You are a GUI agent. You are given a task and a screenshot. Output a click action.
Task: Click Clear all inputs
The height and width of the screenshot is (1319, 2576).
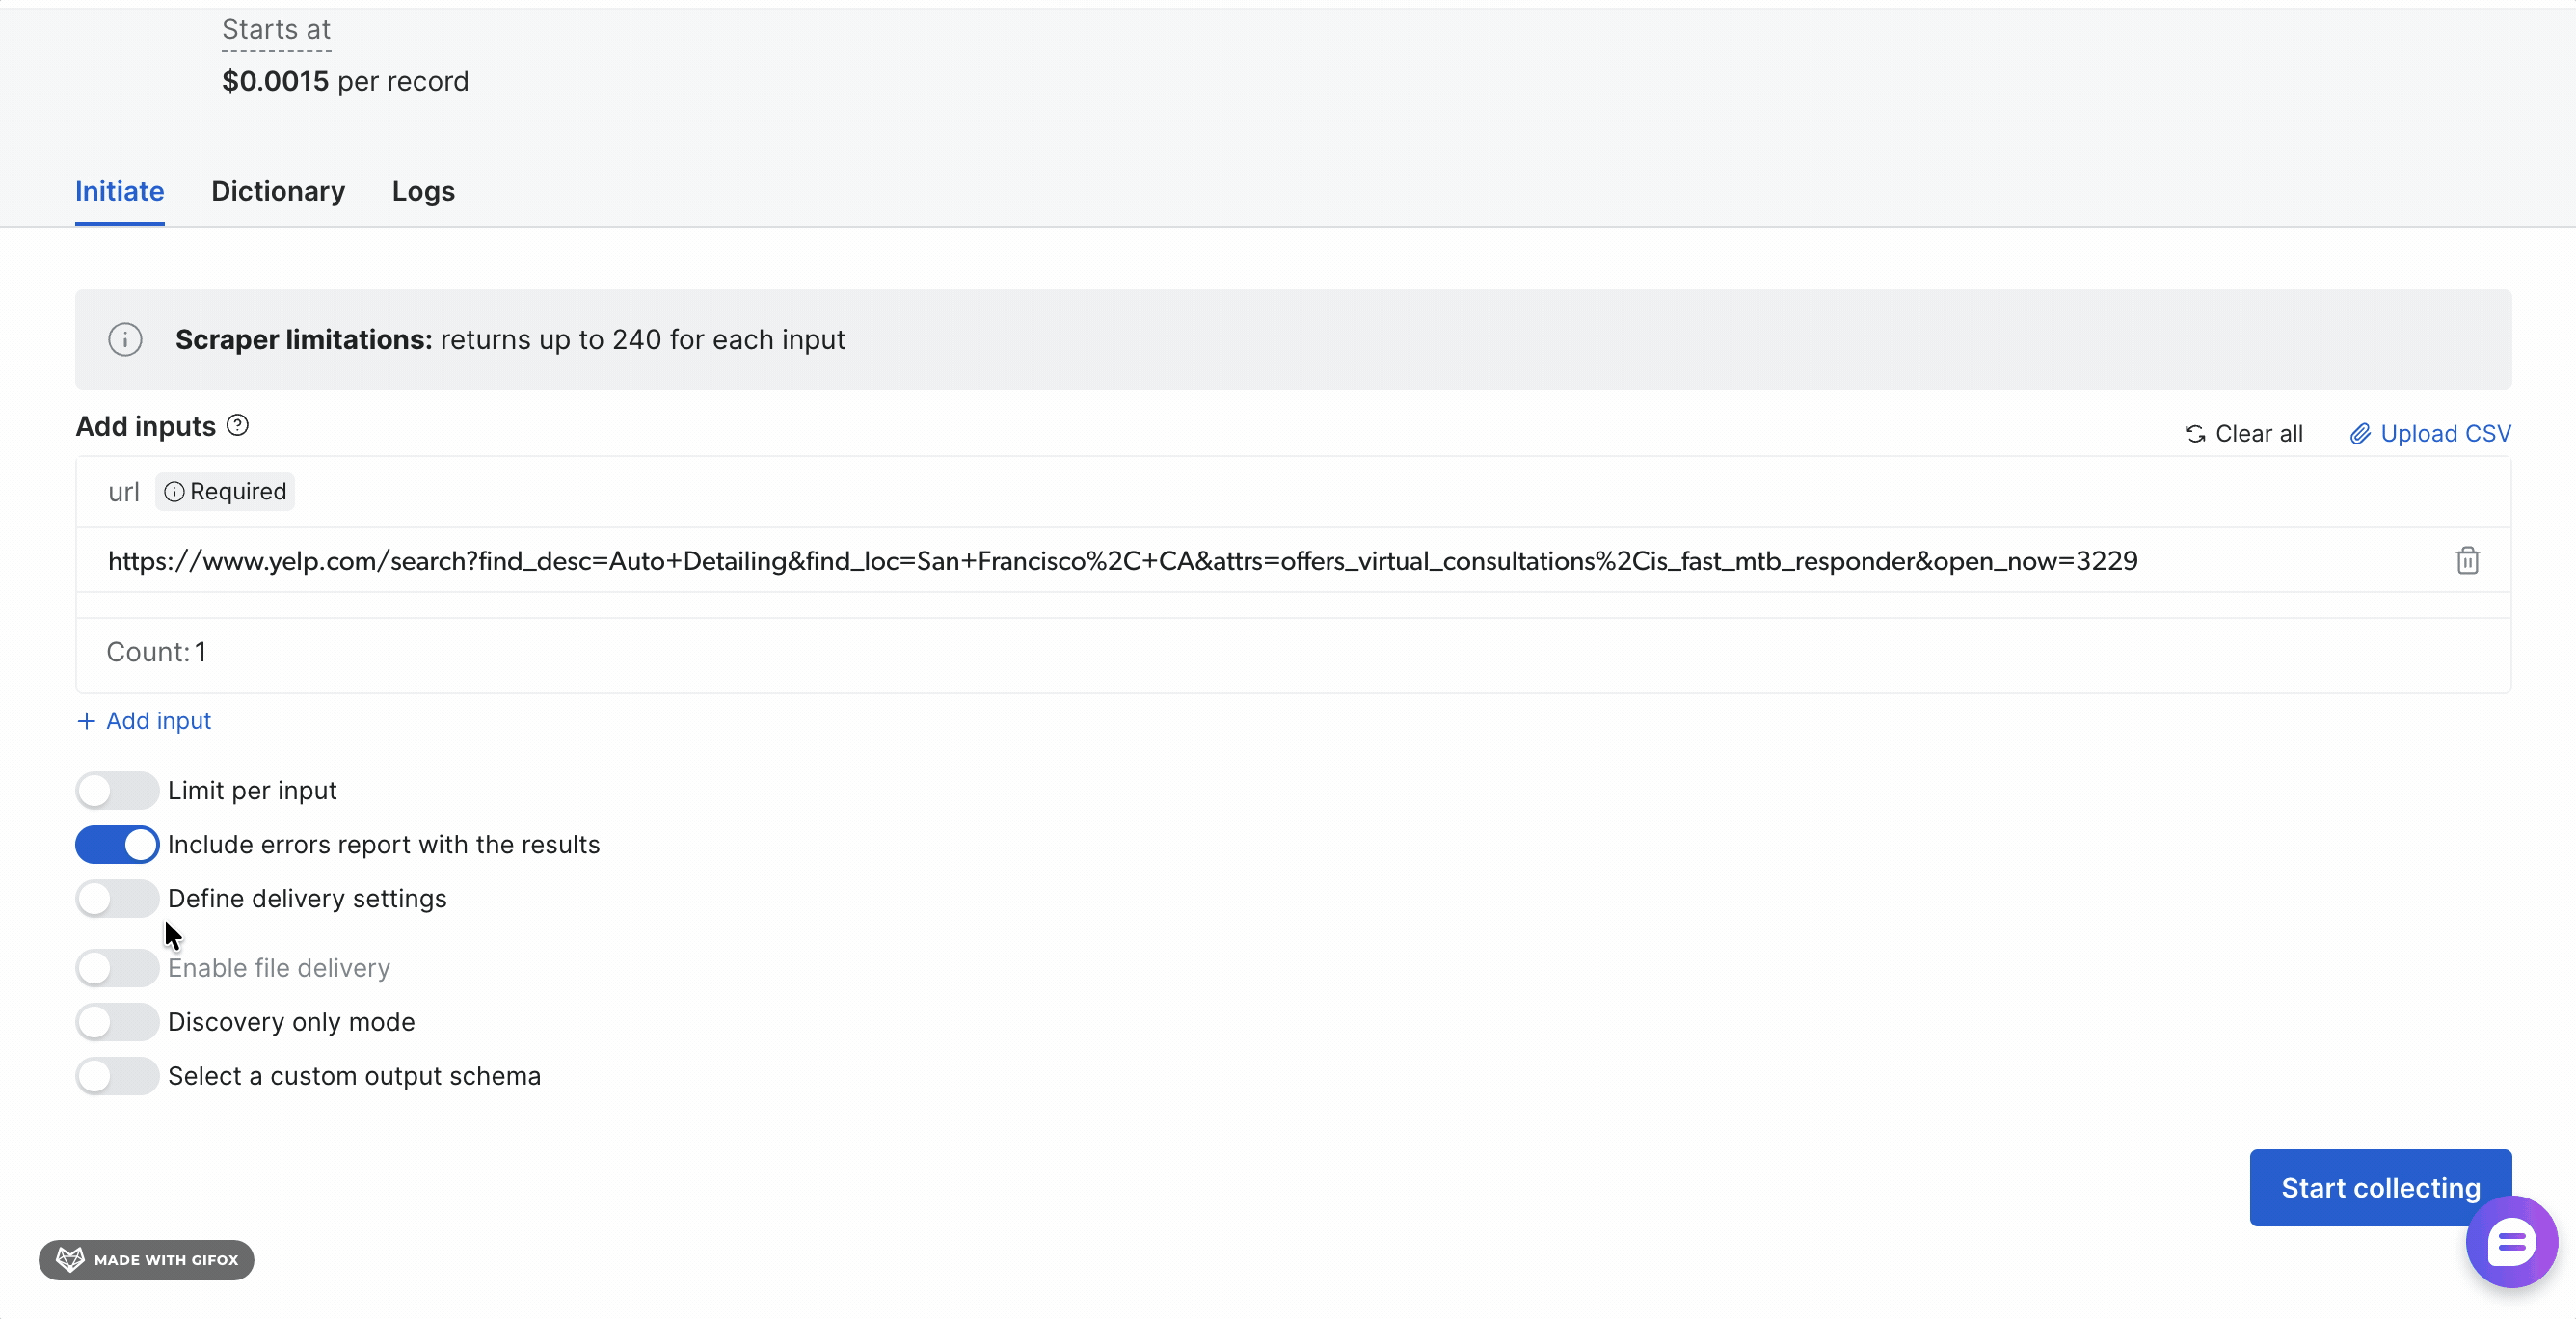coord(2244,434)
